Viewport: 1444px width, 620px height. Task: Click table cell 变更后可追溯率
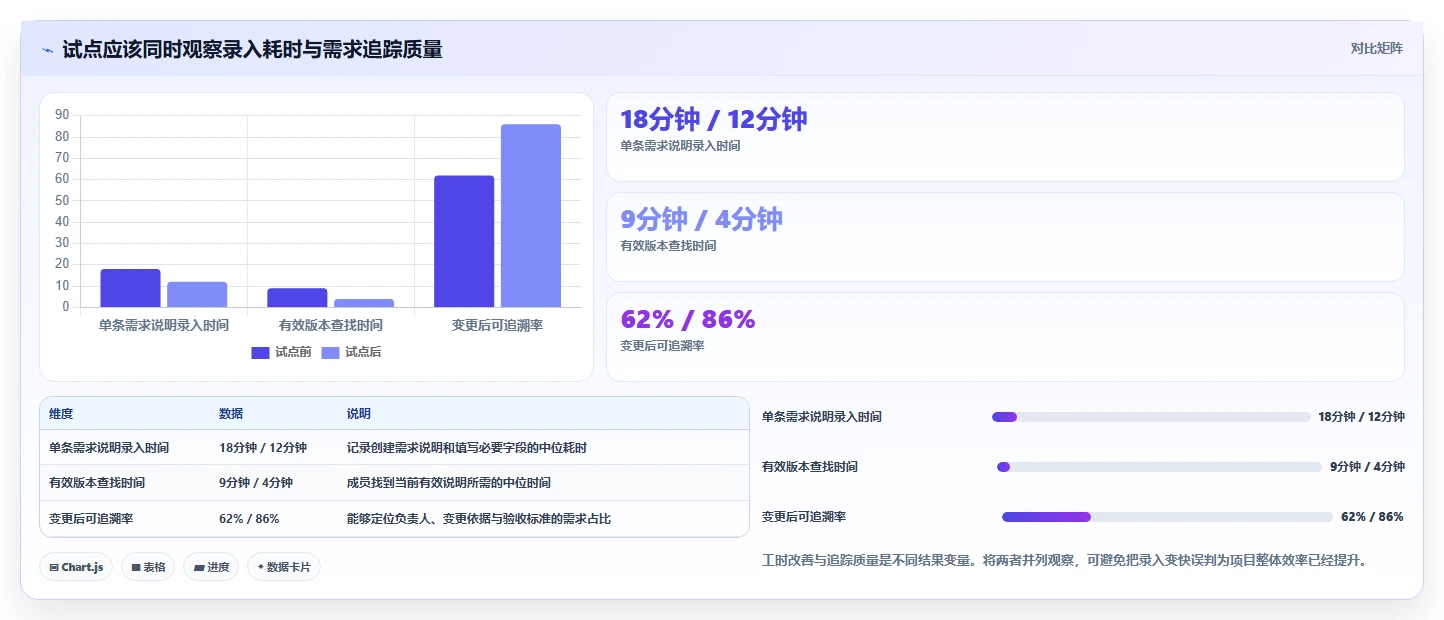[x=91, y=519]
